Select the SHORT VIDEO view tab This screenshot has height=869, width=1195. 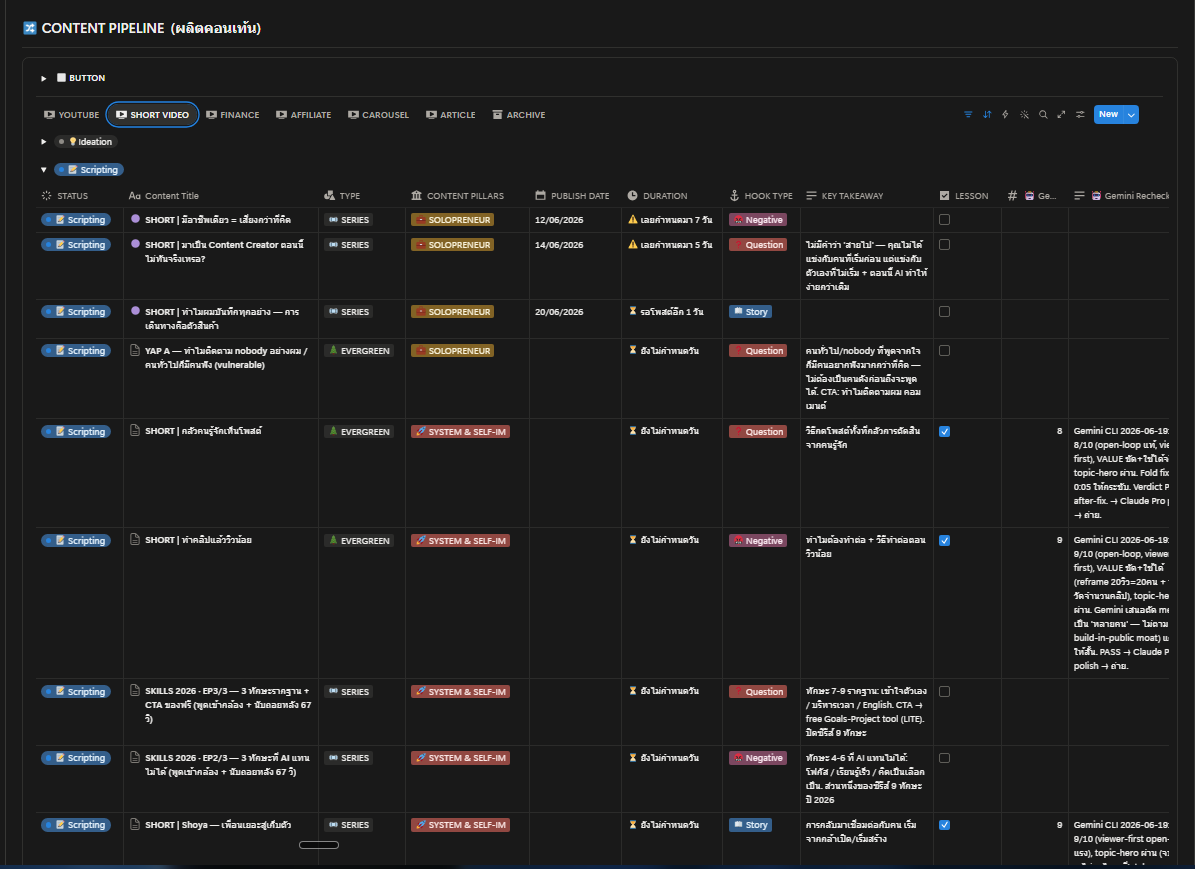click(x=152, y=115)
